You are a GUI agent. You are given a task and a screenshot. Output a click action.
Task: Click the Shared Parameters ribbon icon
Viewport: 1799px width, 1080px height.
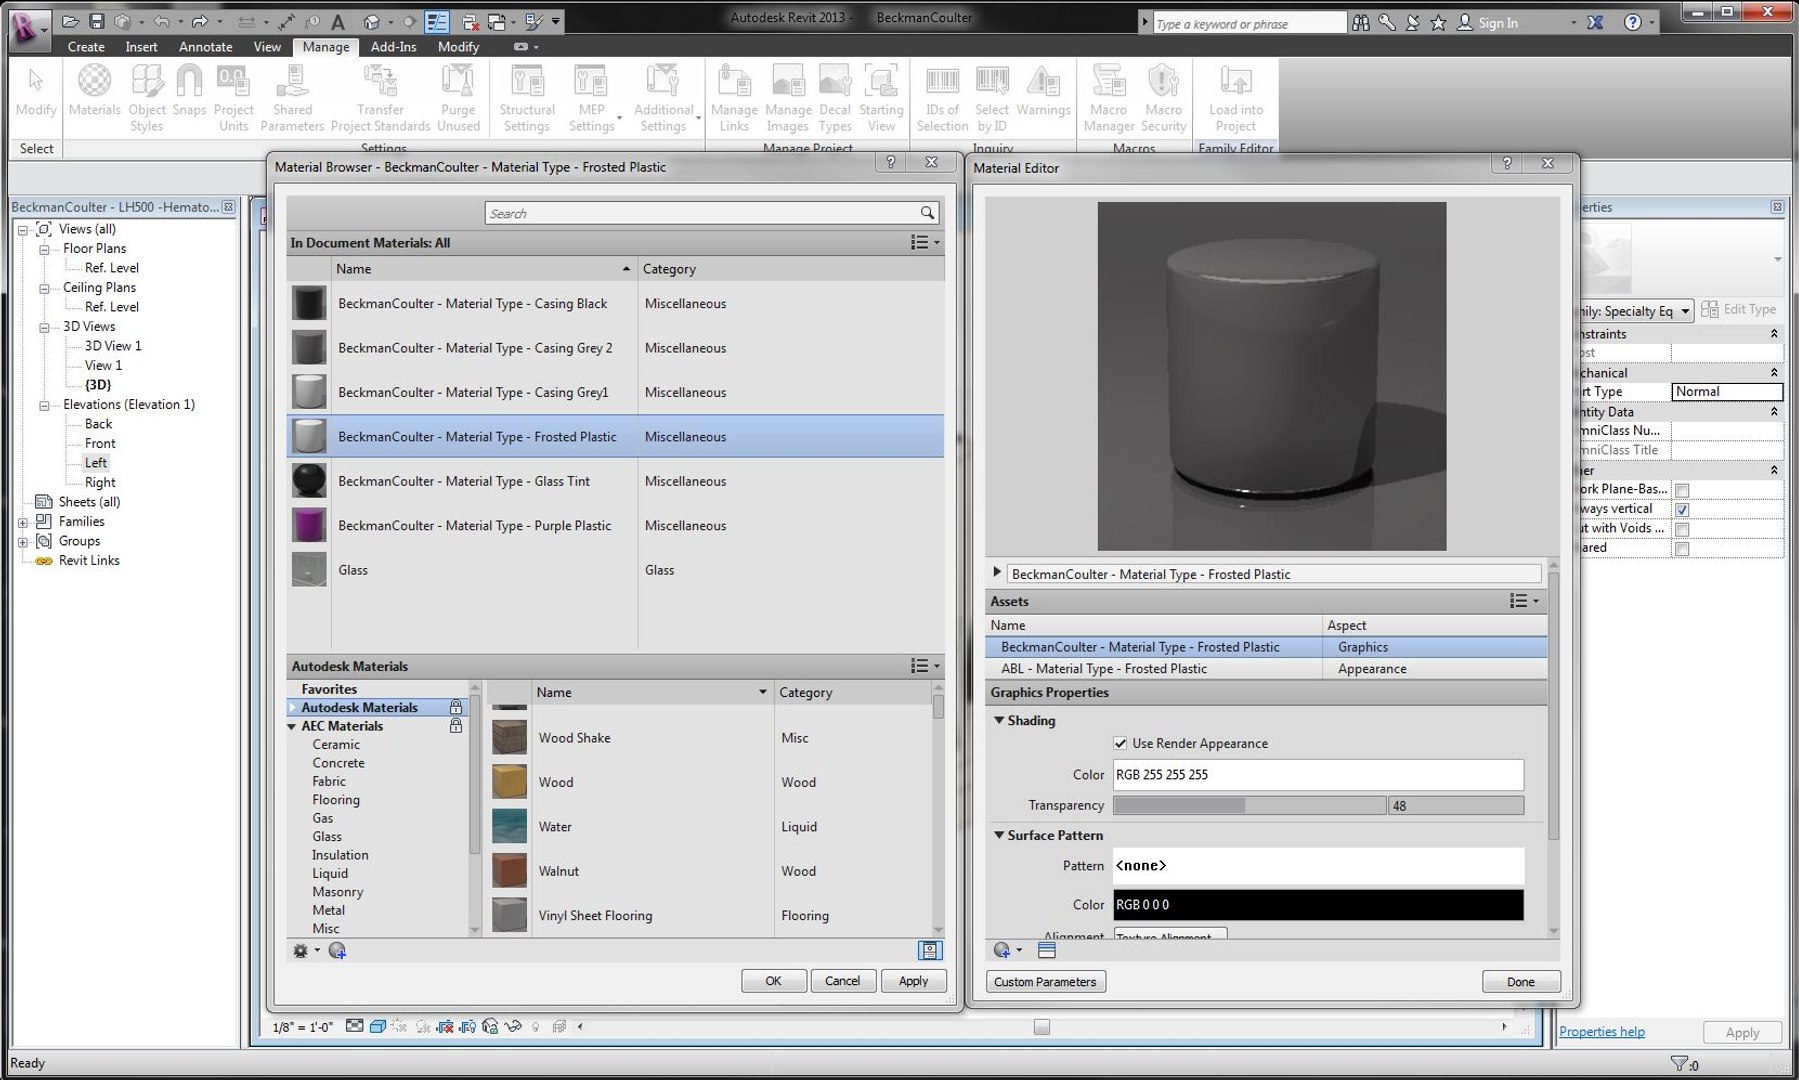(292, 97)
